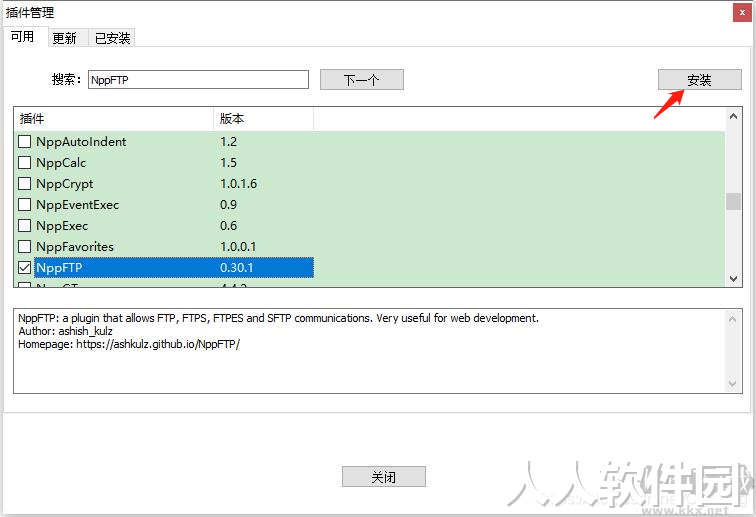
Task: Click version 1.0.1.6 of NppCrypt
Action: [x=239, y=184]
